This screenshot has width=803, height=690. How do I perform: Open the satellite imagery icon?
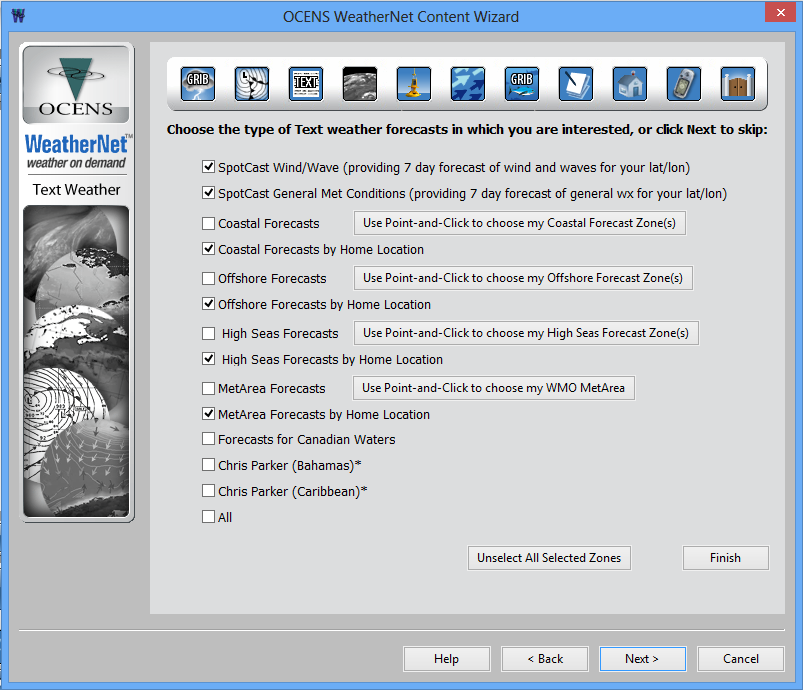[x=360, y=83]
